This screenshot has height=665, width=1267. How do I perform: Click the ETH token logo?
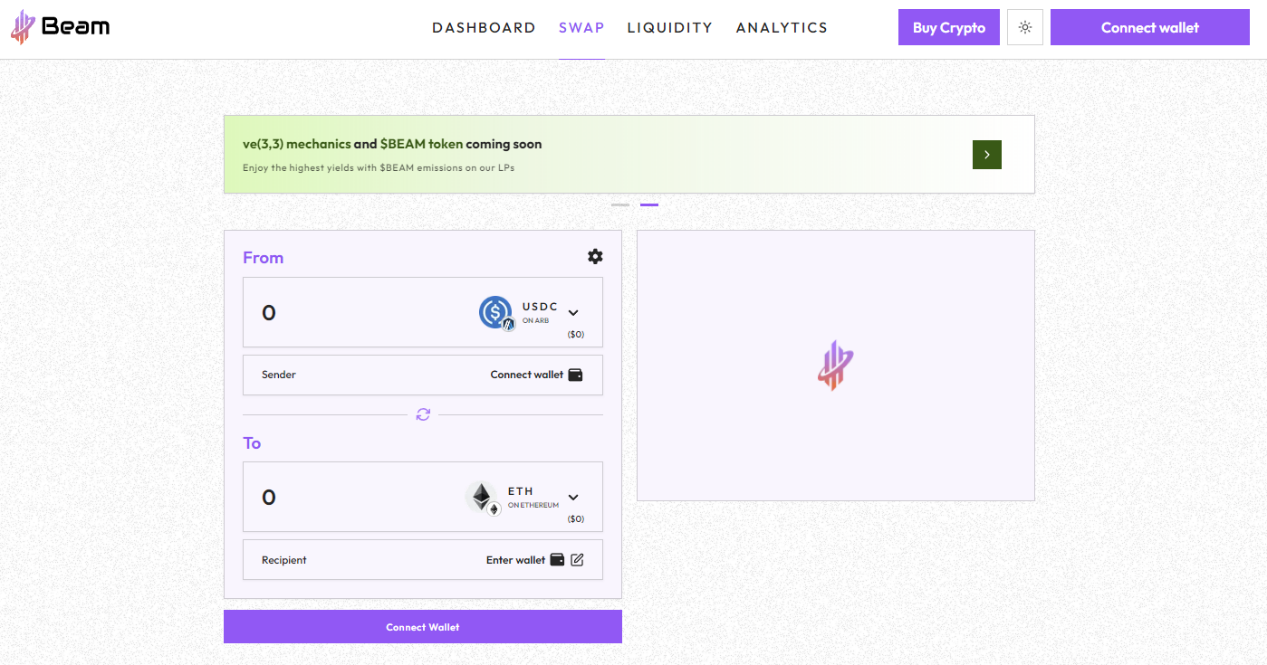point(482,497)
